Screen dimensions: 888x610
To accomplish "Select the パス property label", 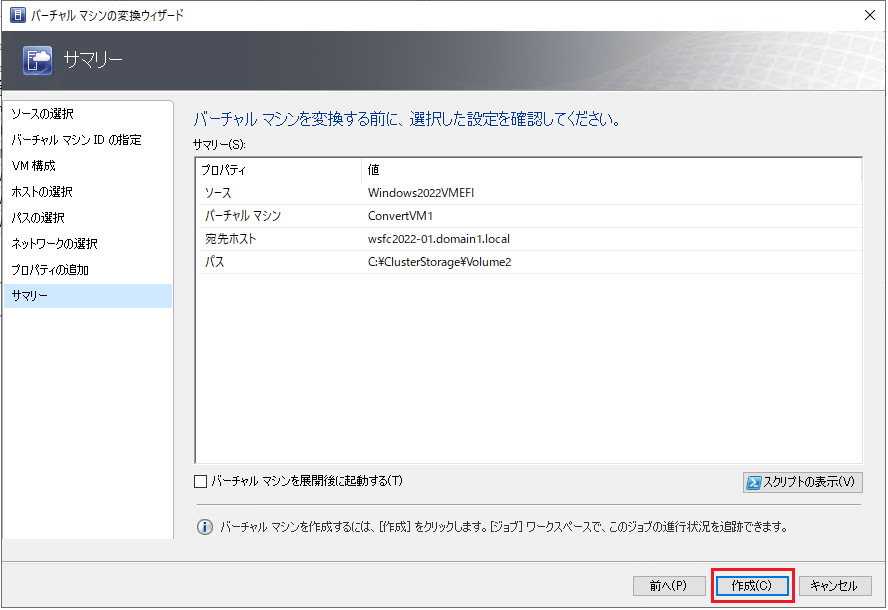I will coord(215,262).
